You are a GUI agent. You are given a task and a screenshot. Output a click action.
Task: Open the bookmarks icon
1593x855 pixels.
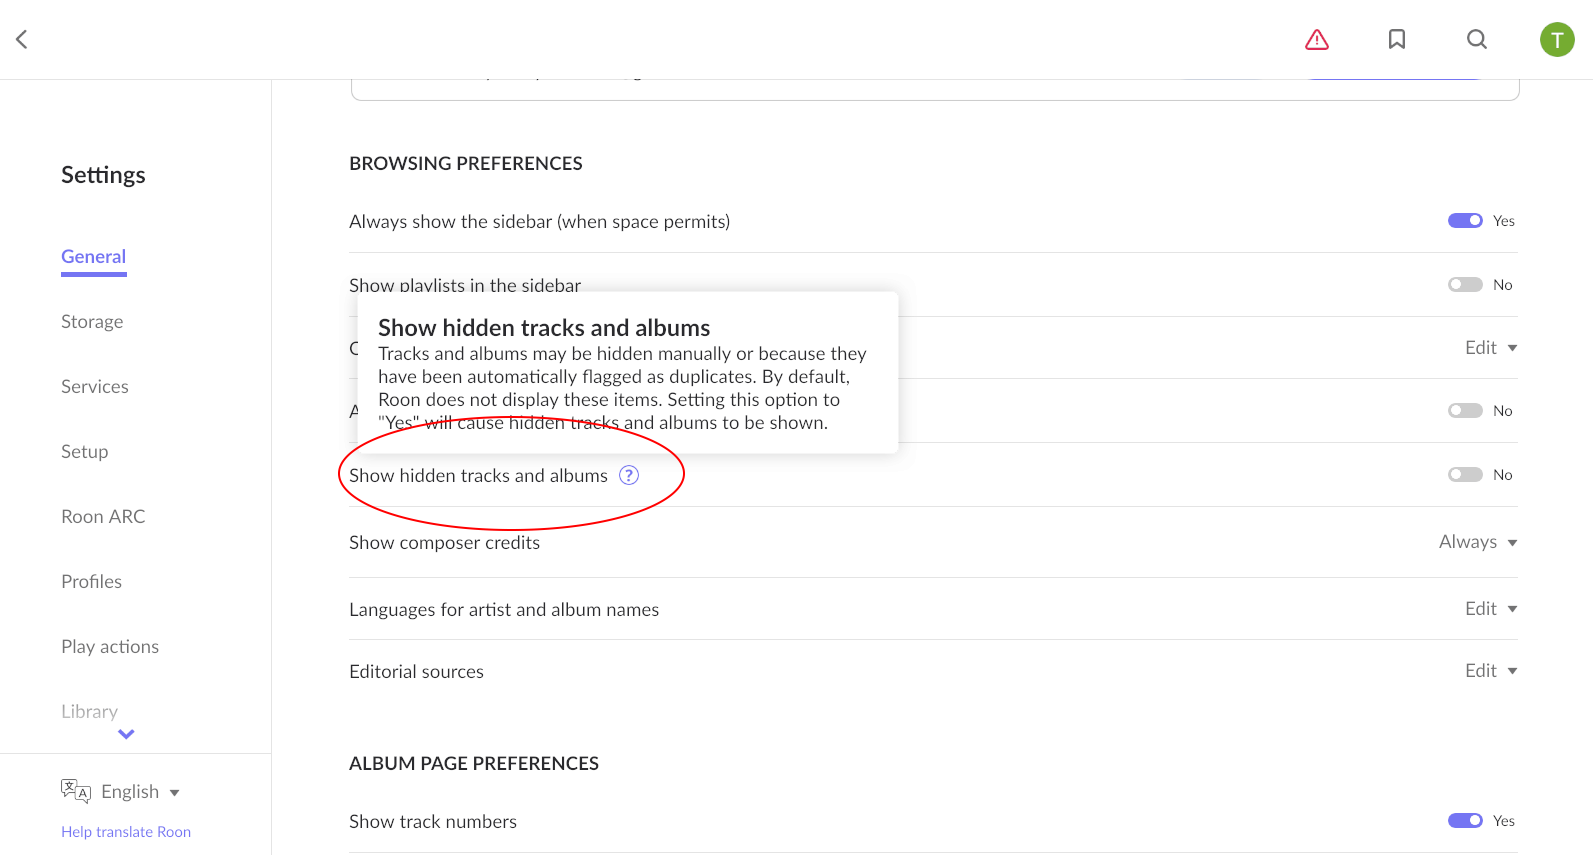point(1397,39)
